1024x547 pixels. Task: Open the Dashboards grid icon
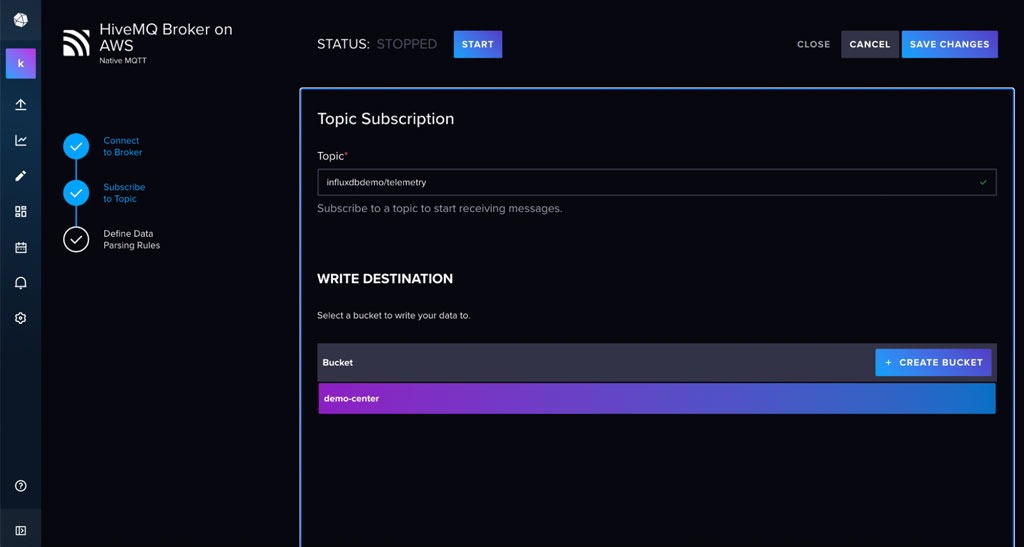coord(21,211)
